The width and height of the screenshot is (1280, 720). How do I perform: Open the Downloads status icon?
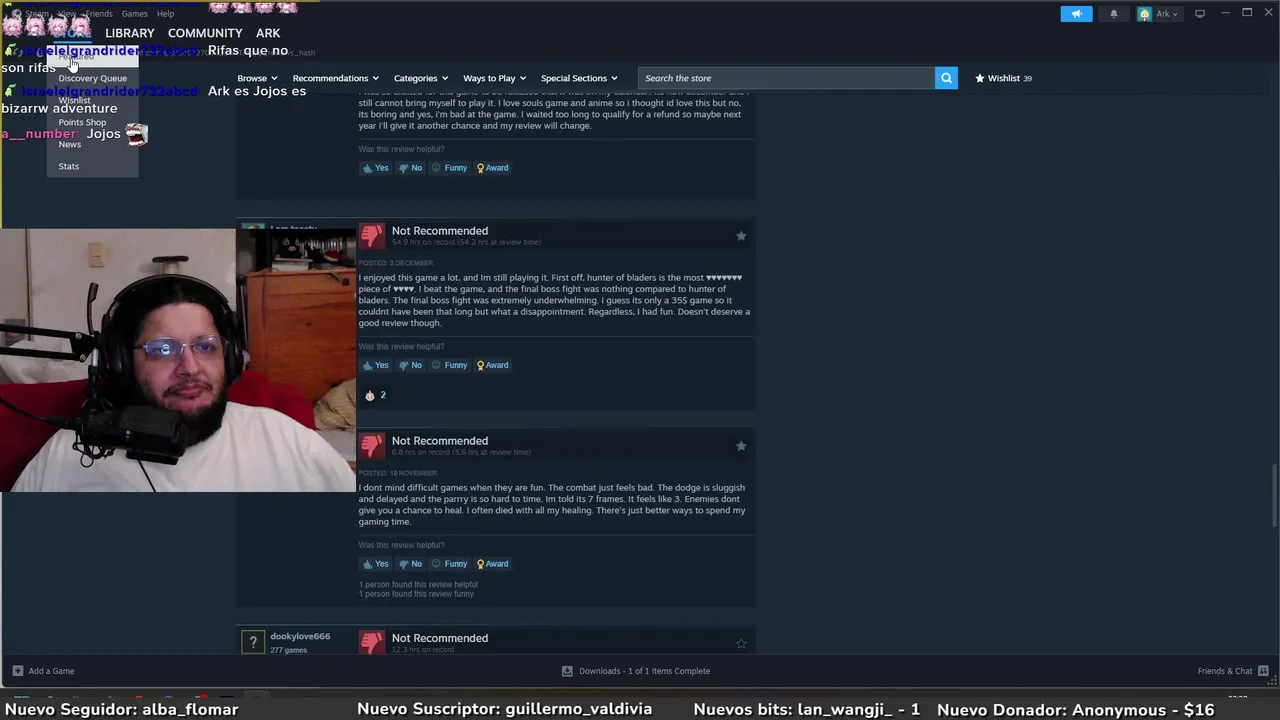[567, 671]
